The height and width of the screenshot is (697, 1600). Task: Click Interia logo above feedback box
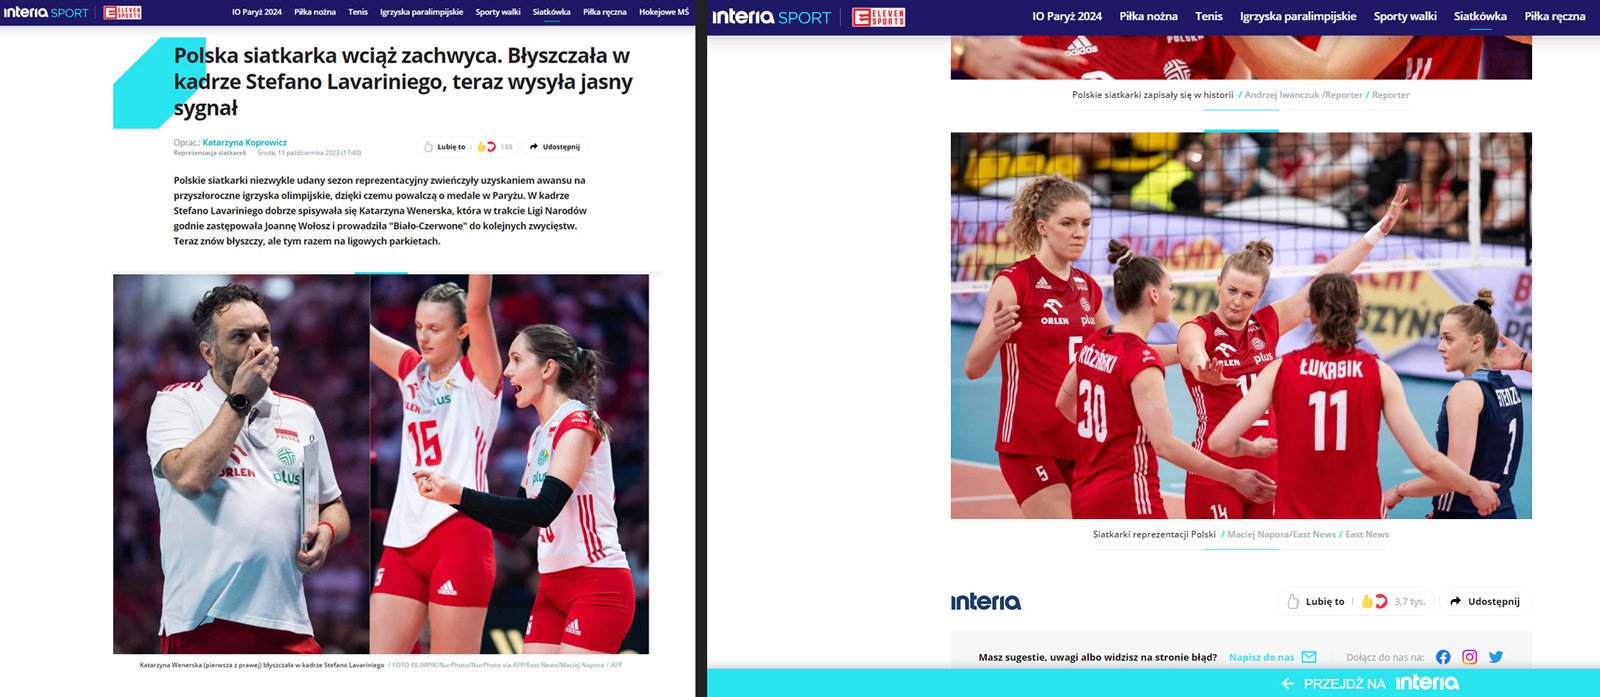pos(986,601)
